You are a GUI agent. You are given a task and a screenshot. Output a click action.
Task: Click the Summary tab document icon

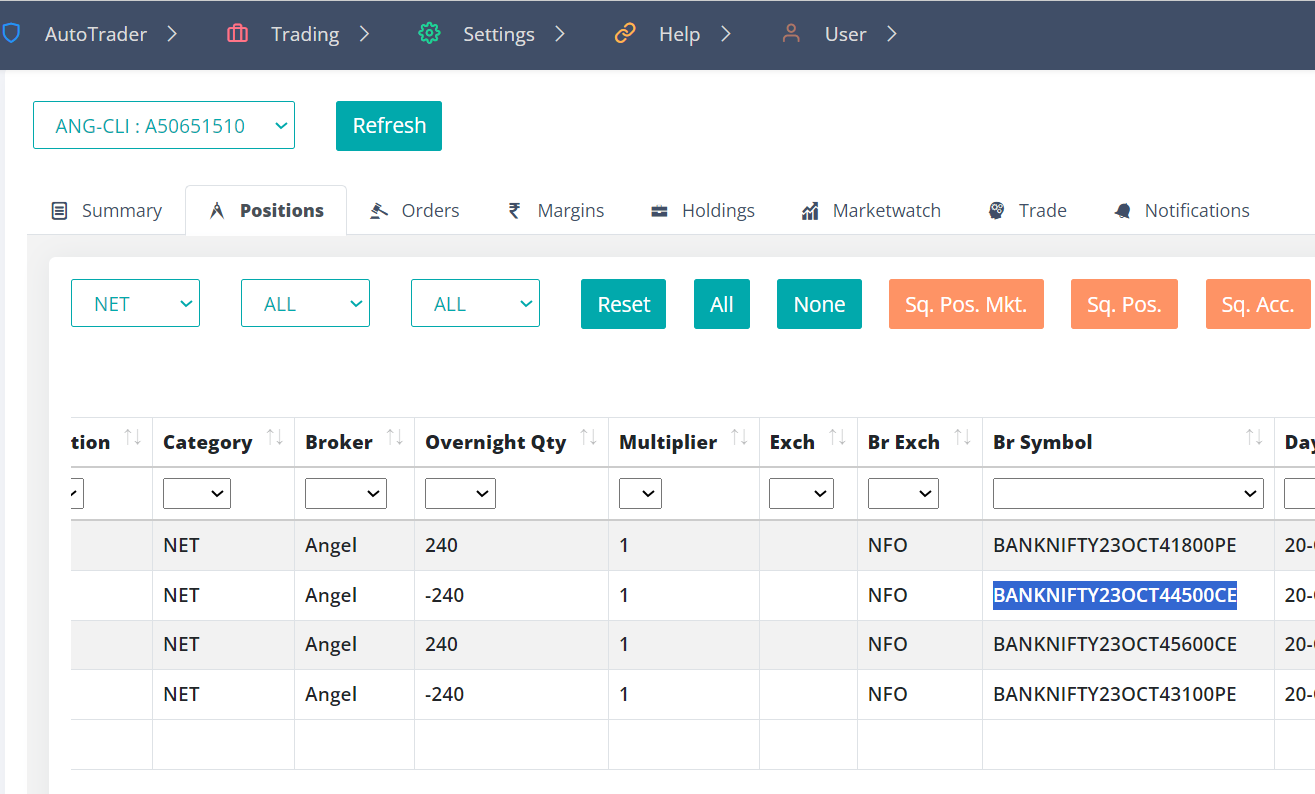60,211
